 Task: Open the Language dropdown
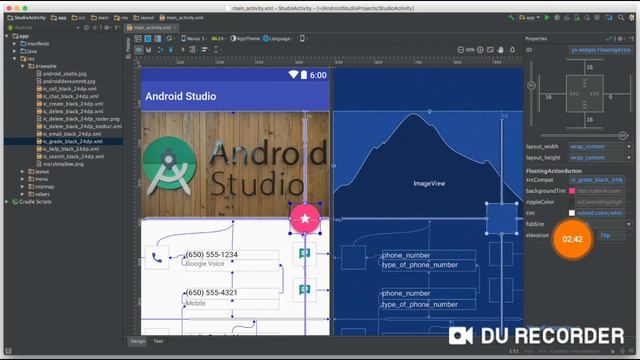pyautogui.click(x=278, y=39)
